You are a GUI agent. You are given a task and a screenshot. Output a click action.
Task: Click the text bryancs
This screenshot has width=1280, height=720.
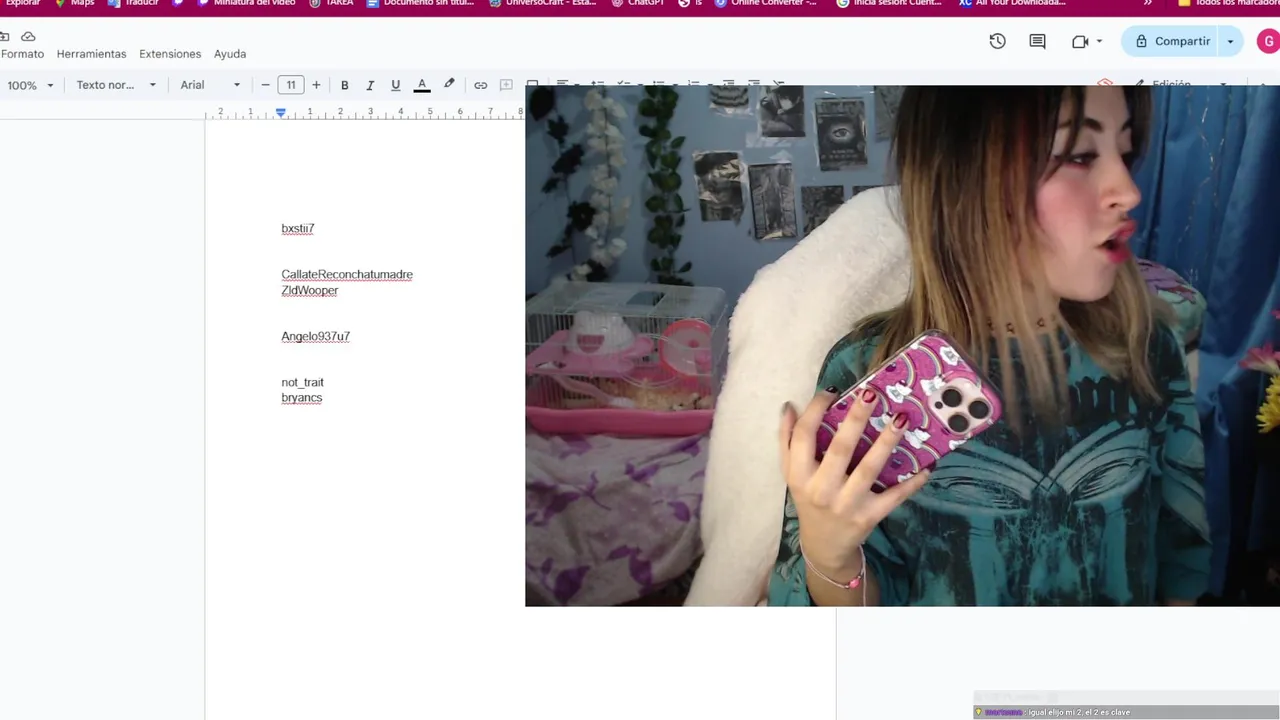pyautogui.click(x=302, y=397)
